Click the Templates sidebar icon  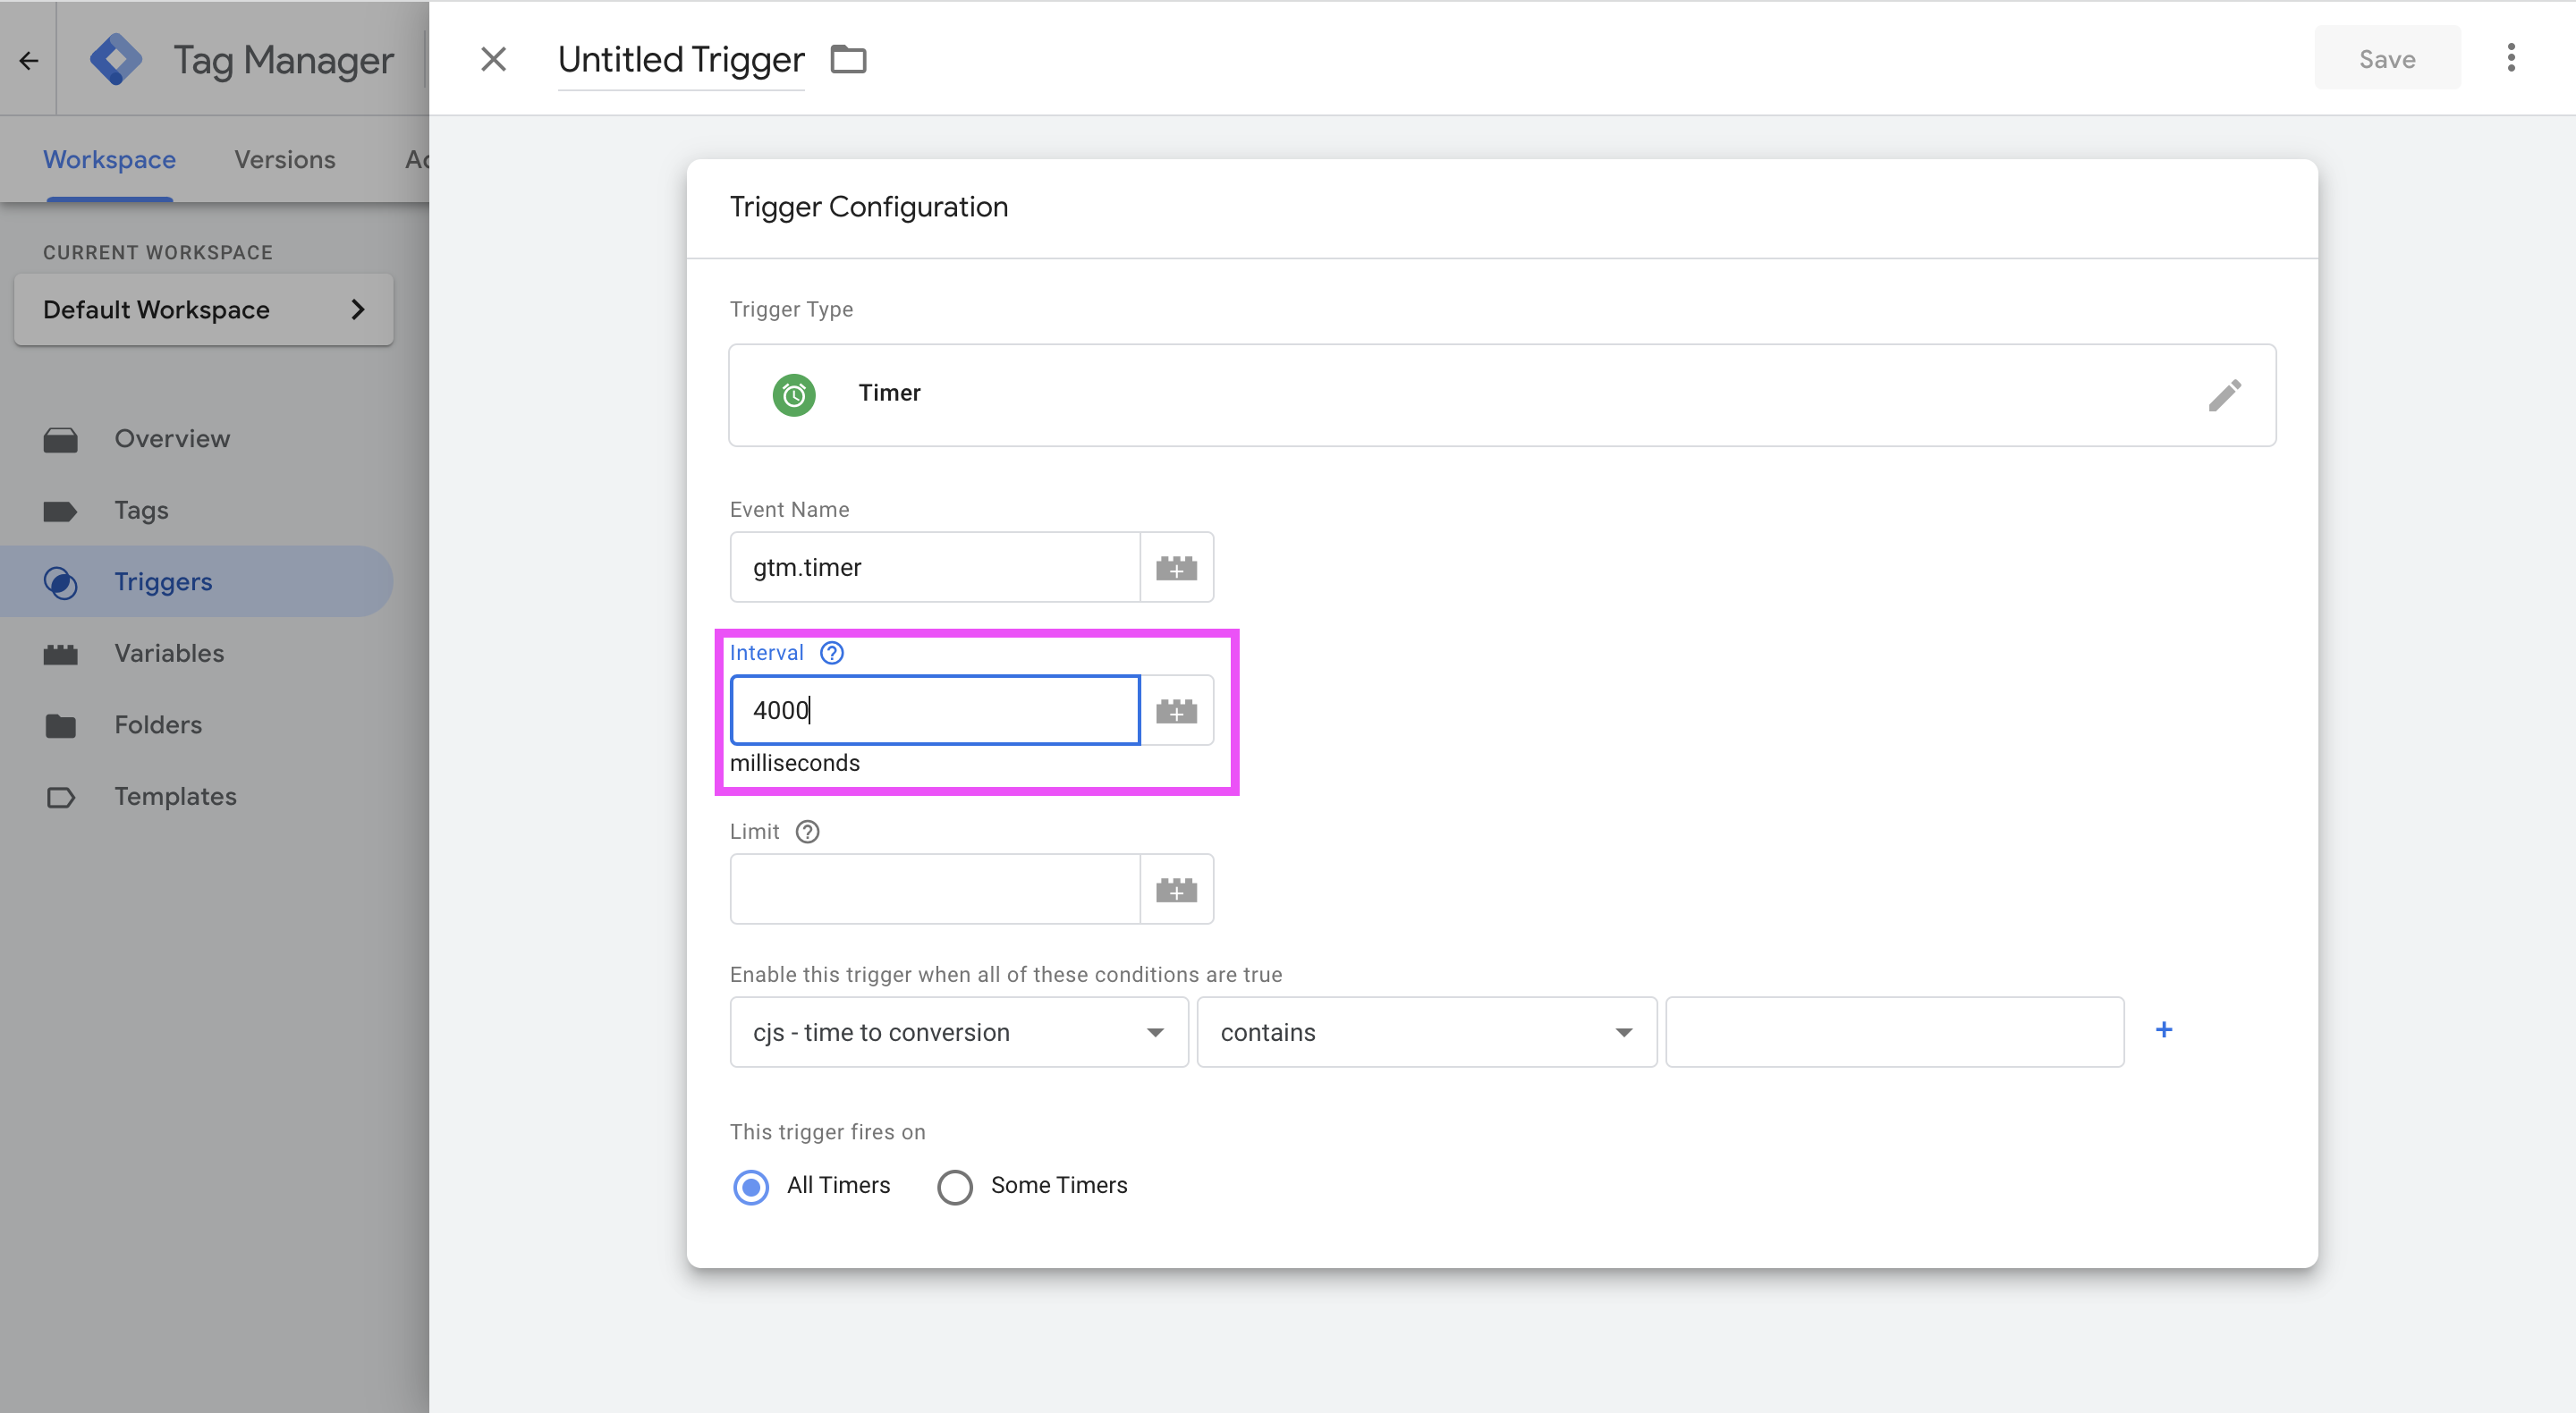pos(61,797)
